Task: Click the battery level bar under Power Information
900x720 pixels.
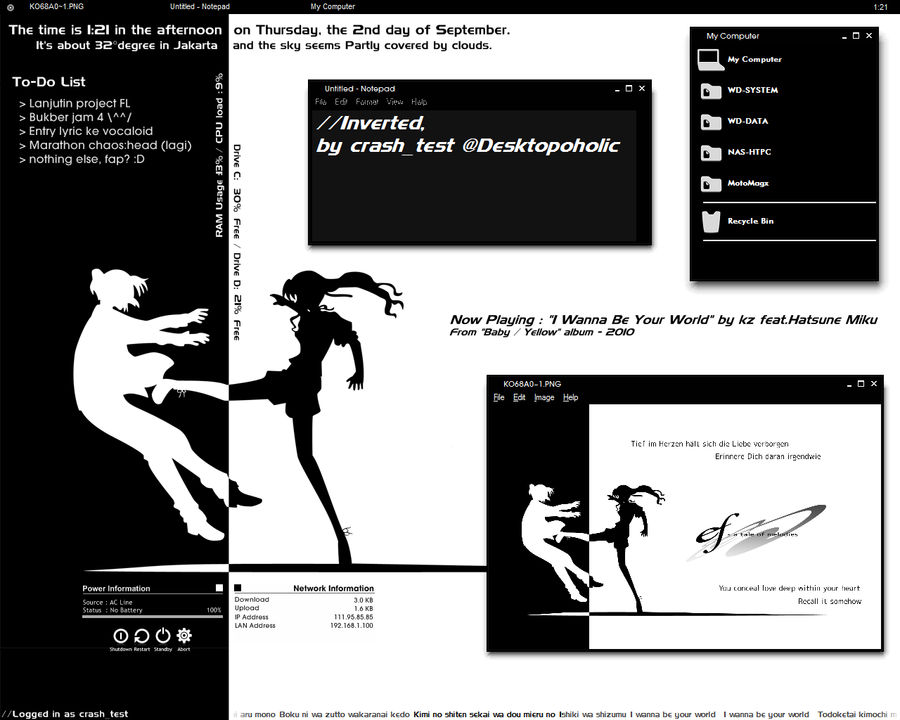Action: (152, 615)
